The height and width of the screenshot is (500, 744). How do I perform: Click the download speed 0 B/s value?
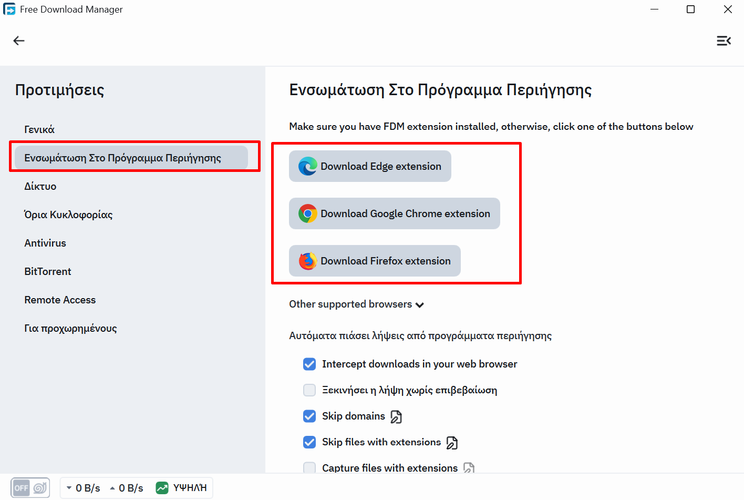click(88, 488)
